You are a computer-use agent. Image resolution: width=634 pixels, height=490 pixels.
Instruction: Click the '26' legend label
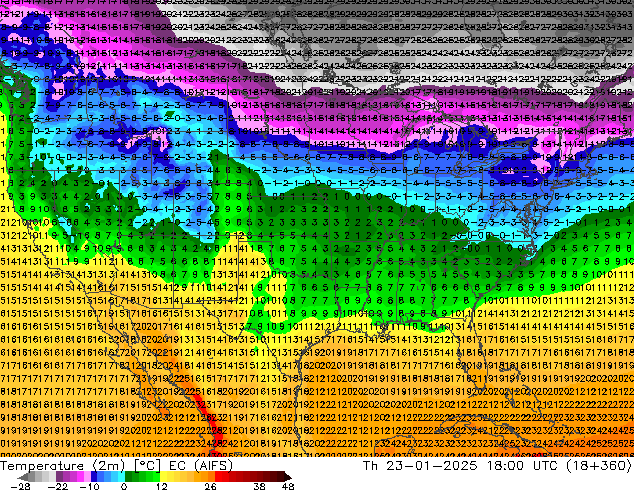(210, 486)
